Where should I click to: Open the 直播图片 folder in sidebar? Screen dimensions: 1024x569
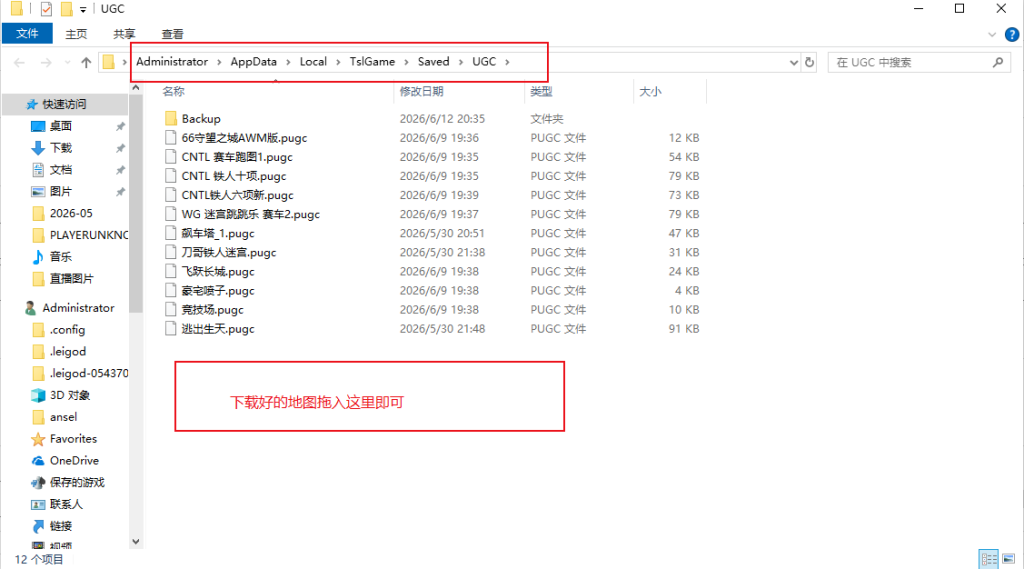tap(71, 278)
